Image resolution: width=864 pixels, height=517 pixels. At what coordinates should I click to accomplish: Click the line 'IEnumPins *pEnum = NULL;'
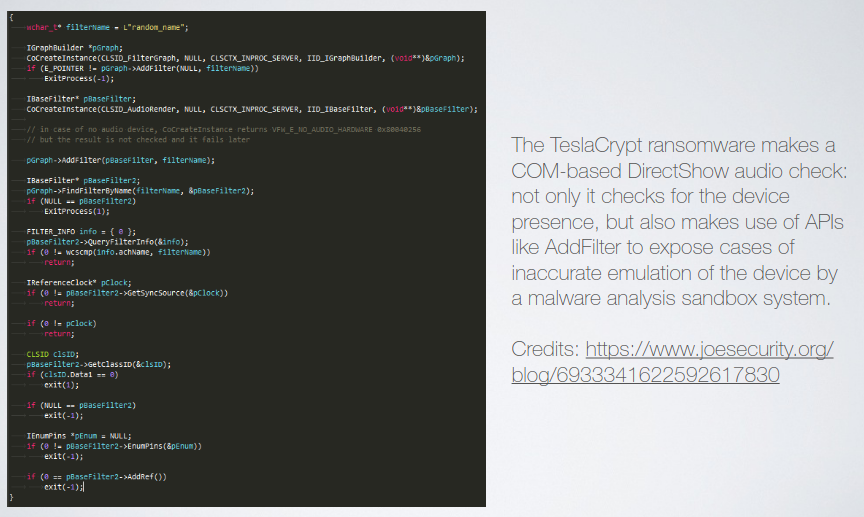point(79,436)
